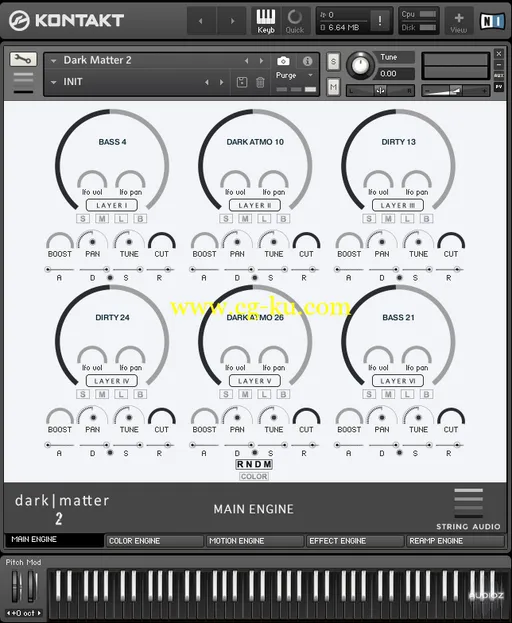Mute Layer VI with its M button
Viewport: 512px width, 623px height.
pos(388,394)
